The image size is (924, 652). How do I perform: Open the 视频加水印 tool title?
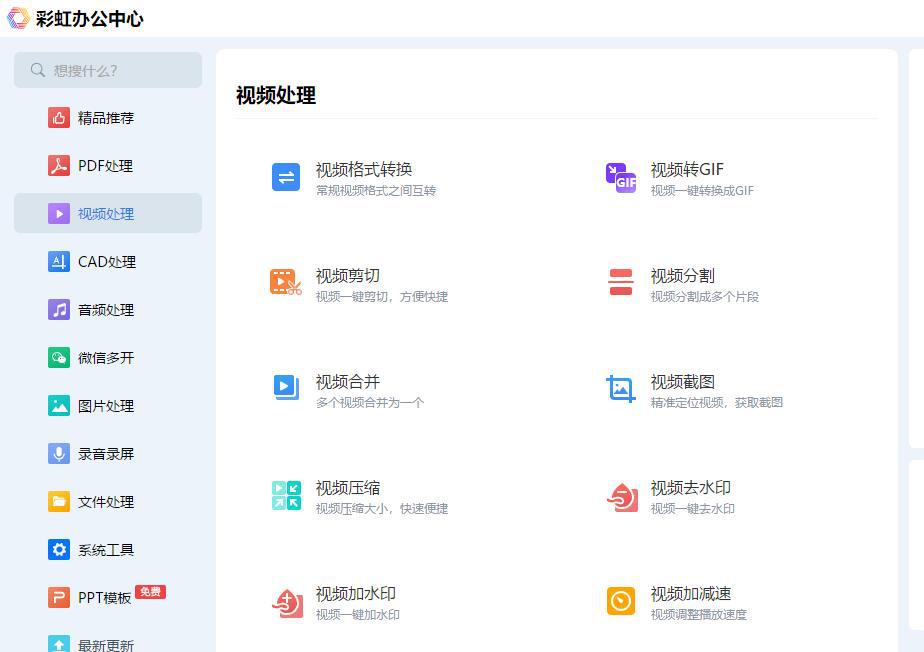pos(356,594)
